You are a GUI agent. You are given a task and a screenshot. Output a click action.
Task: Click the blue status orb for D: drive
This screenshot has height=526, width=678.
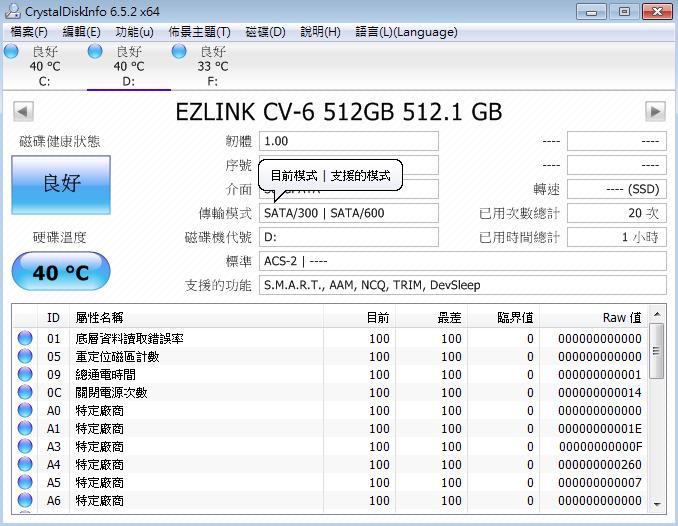pos(95,51)
